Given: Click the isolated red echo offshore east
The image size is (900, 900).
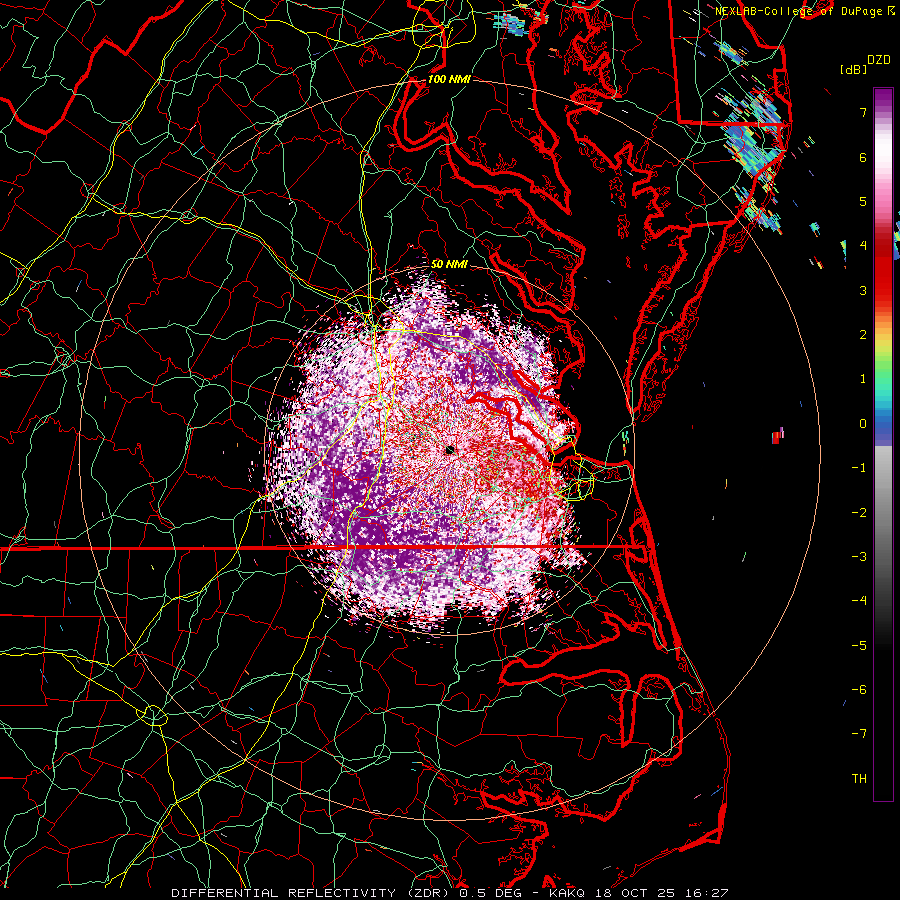Looking at the screenshot, I should click(x=777, y=436).
